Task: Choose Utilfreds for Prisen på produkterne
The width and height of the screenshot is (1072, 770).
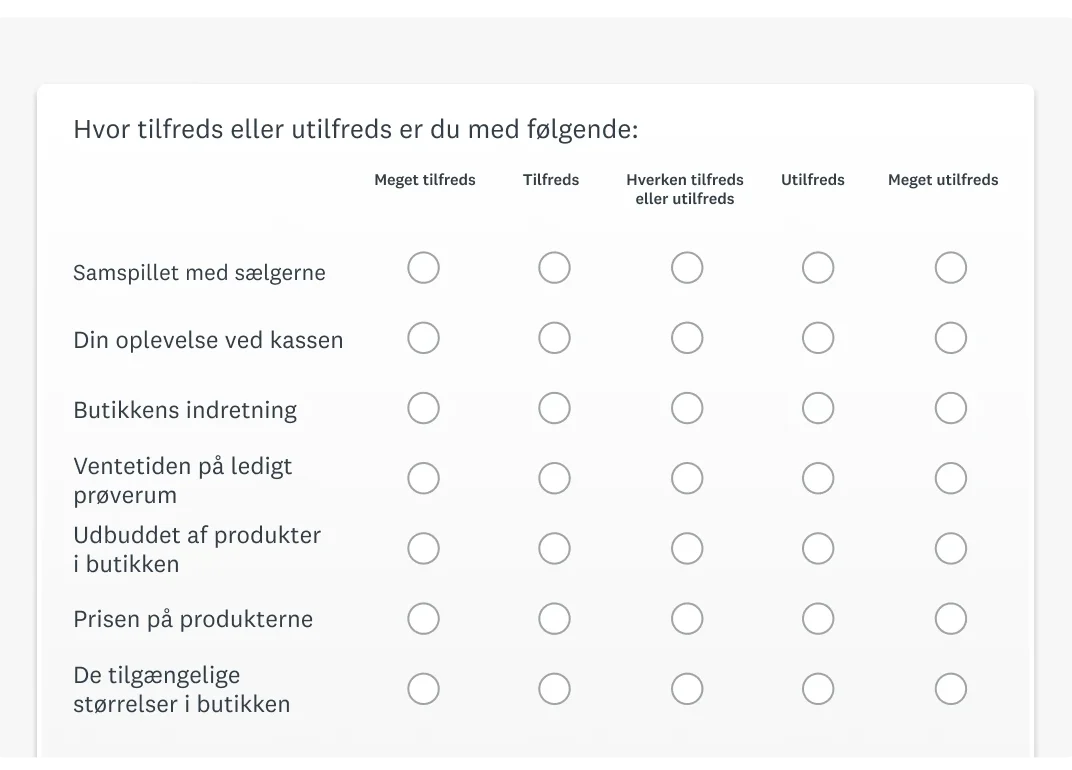Action: [x=818, y=619]
